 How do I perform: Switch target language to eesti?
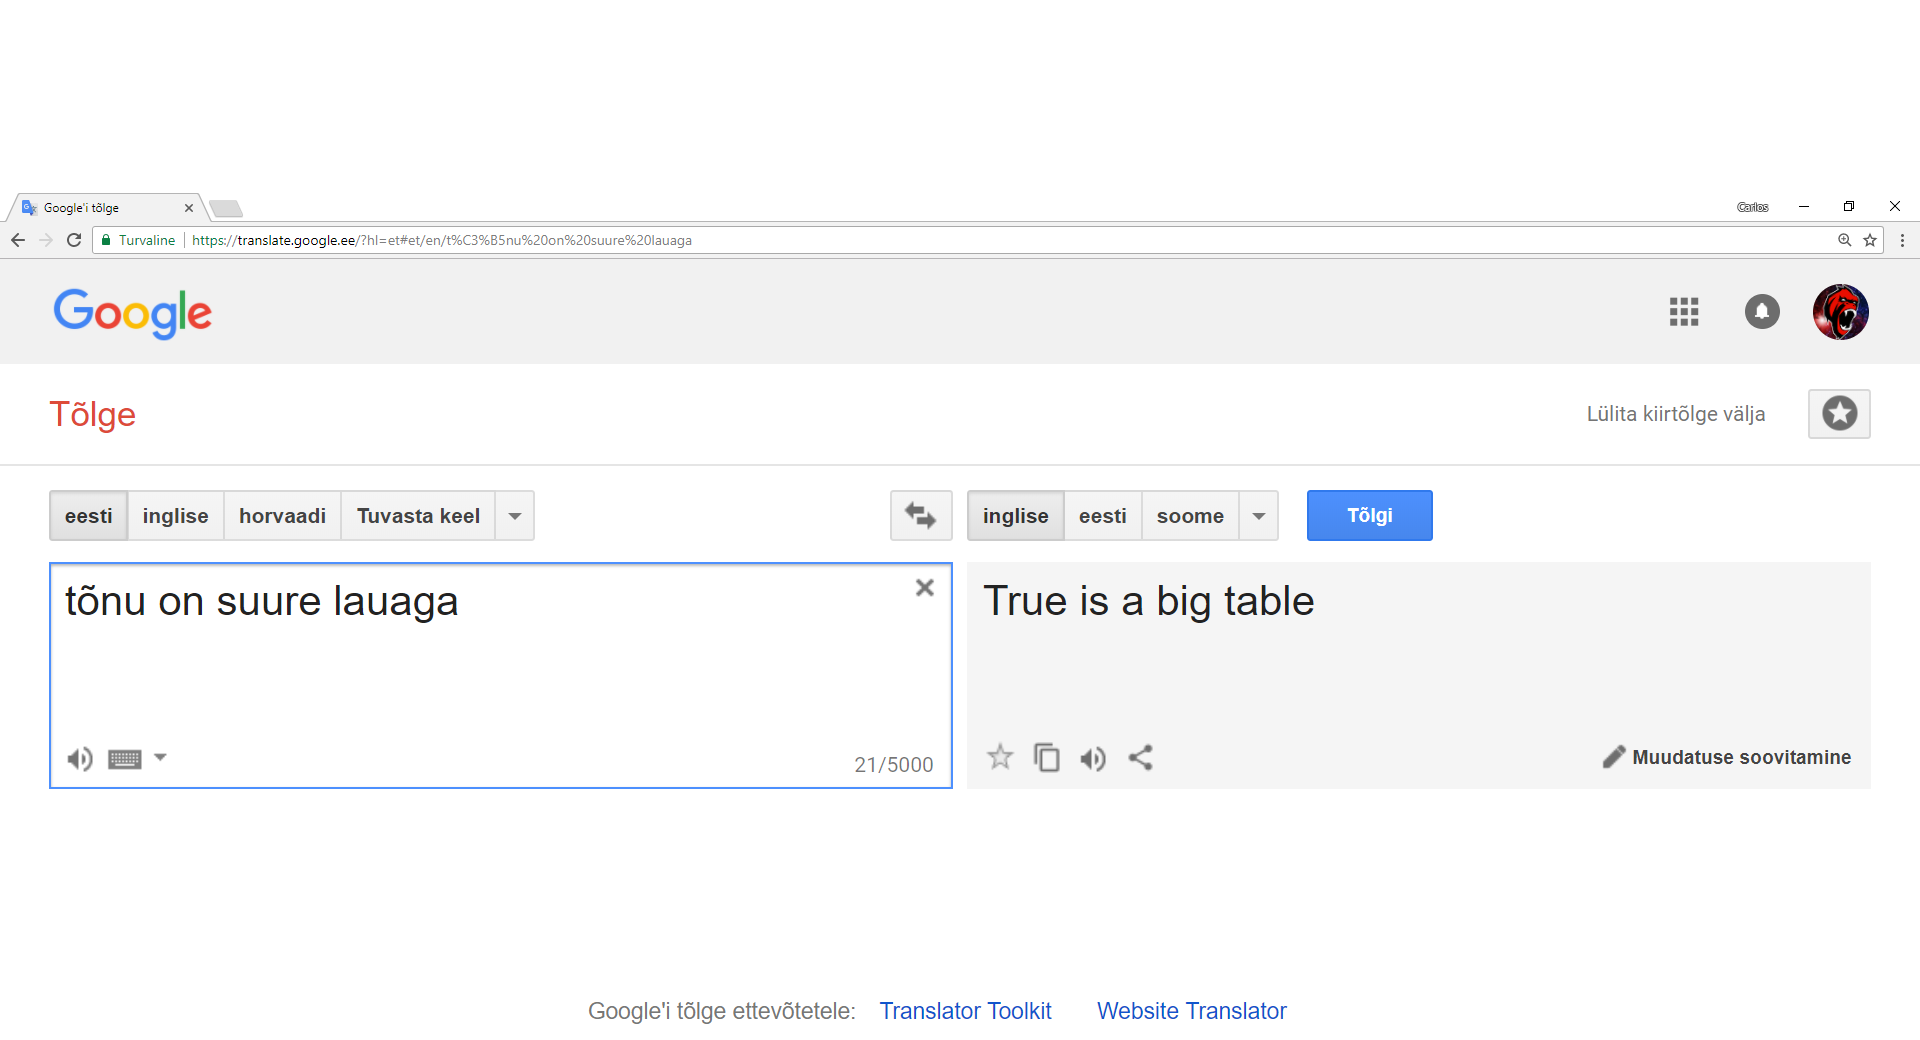pyautogui.click(x=1102, y=516)
